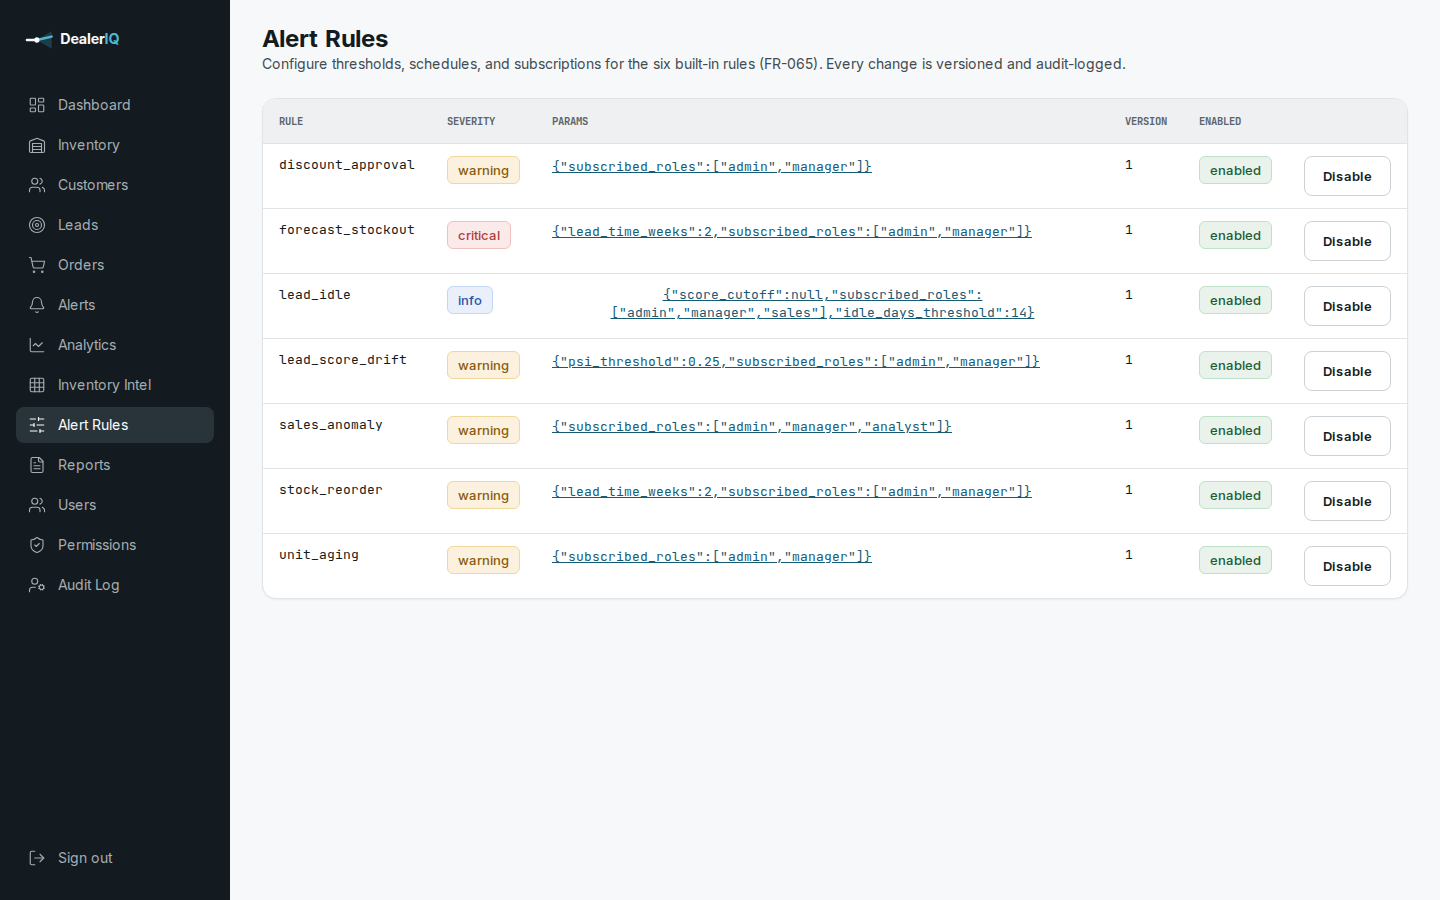Open discount_approval params link
The height and width of the screenshot is (900, 1440).
click(712, 166)
